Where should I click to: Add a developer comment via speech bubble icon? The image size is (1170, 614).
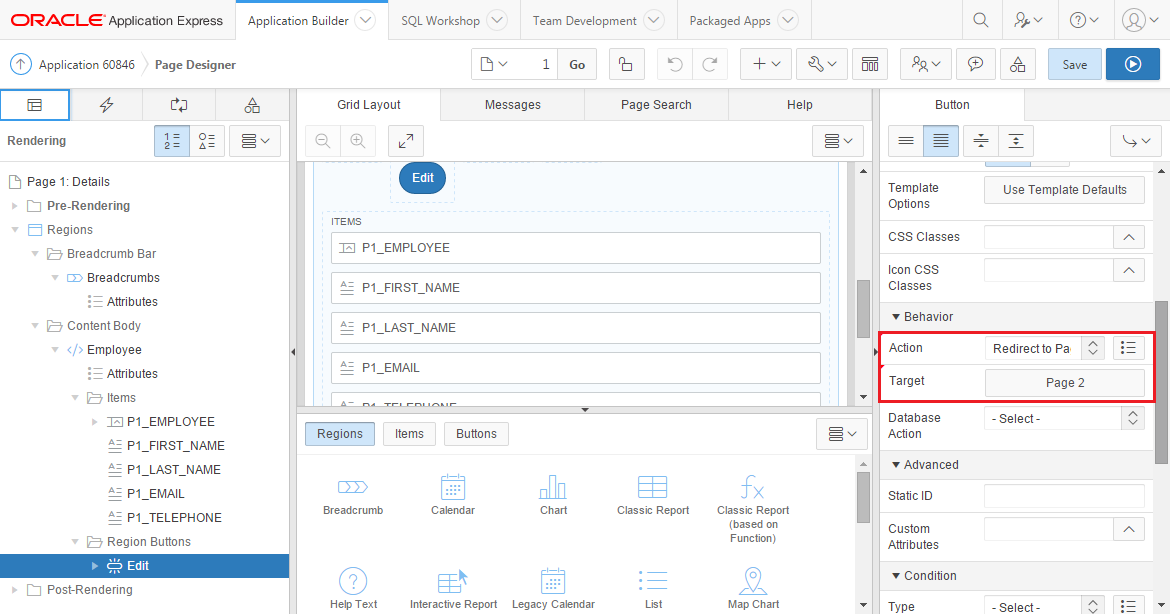(x=975, y=63)
